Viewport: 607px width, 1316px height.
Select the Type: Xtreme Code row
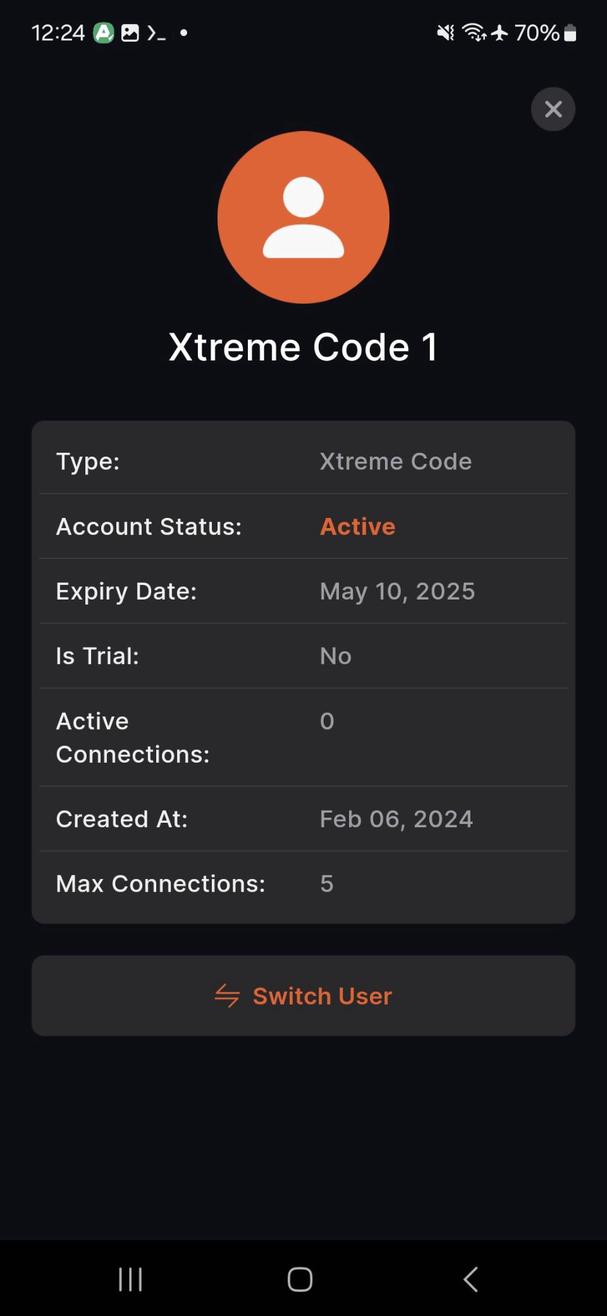(x=303, y=461)
